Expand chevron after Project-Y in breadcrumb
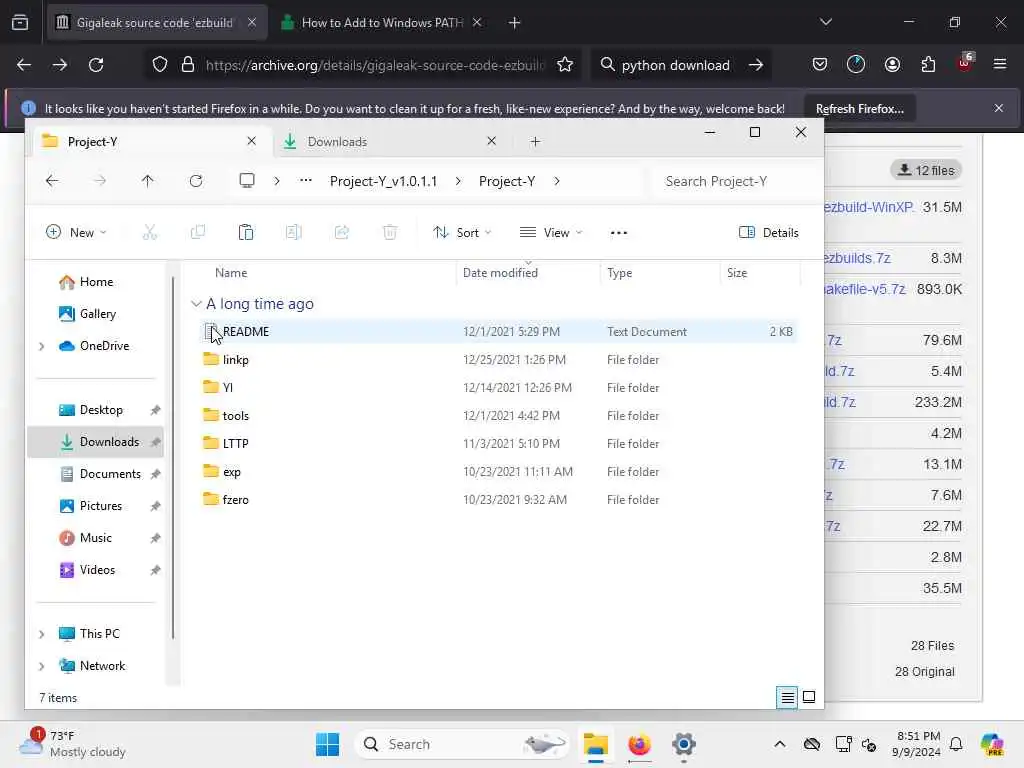 (x=556, y=181)
